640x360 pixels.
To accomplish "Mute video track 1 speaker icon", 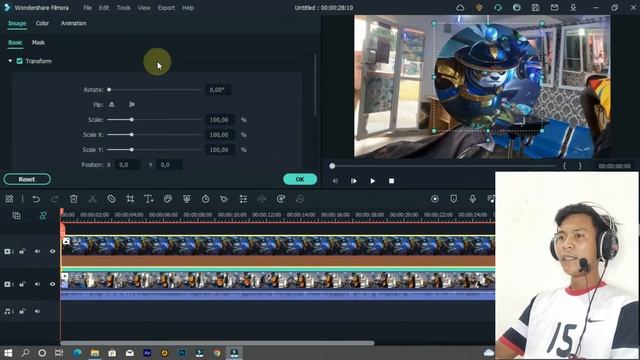I will [x=37, y=284].
